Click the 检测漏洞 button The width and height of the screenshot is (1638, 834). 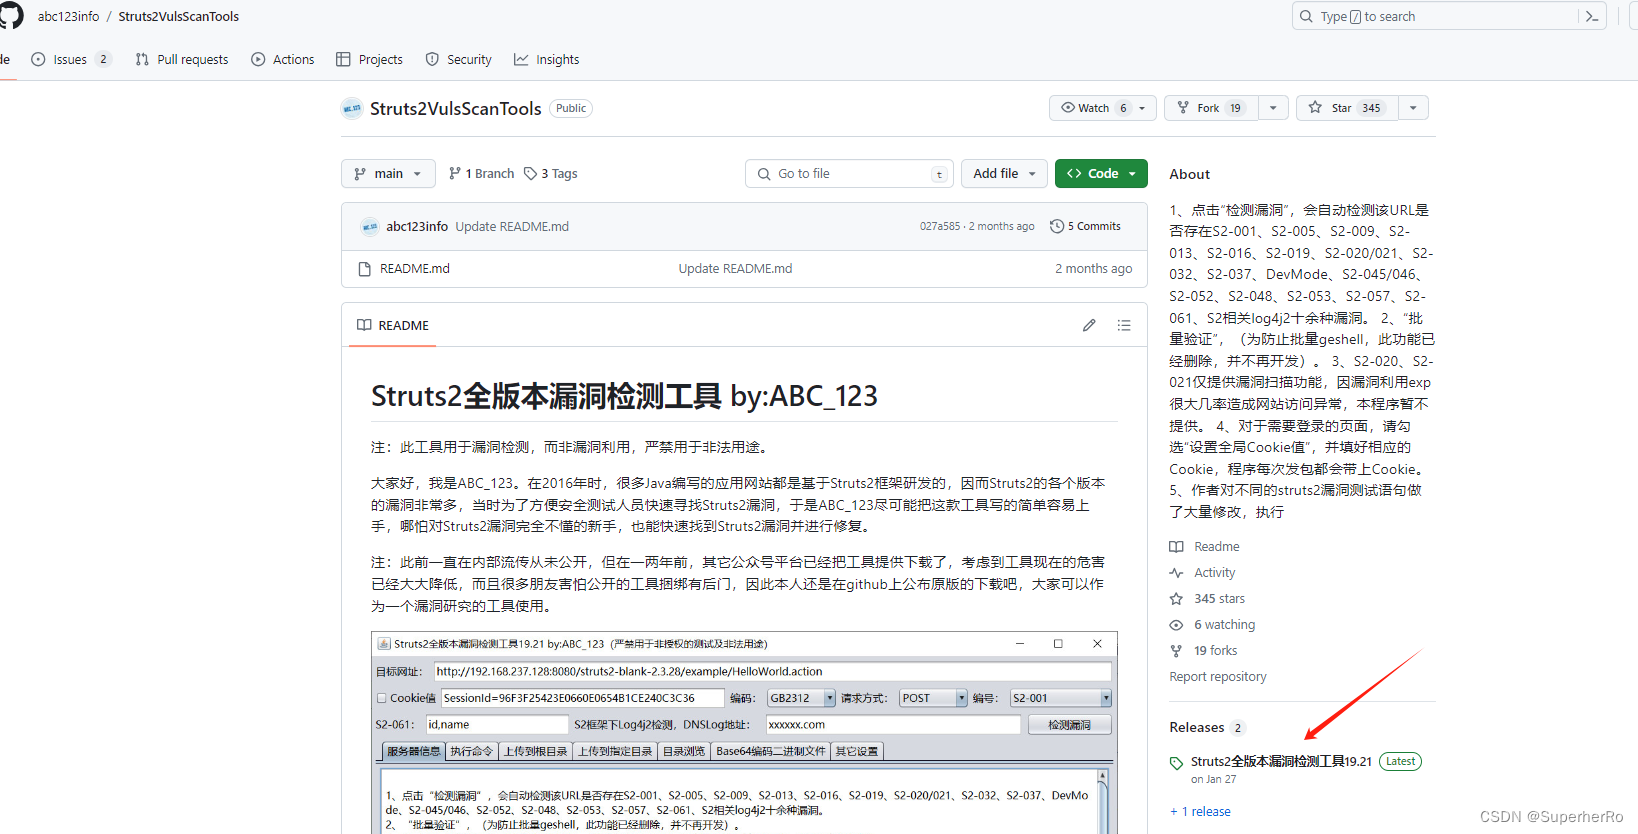click(1069, 725)
